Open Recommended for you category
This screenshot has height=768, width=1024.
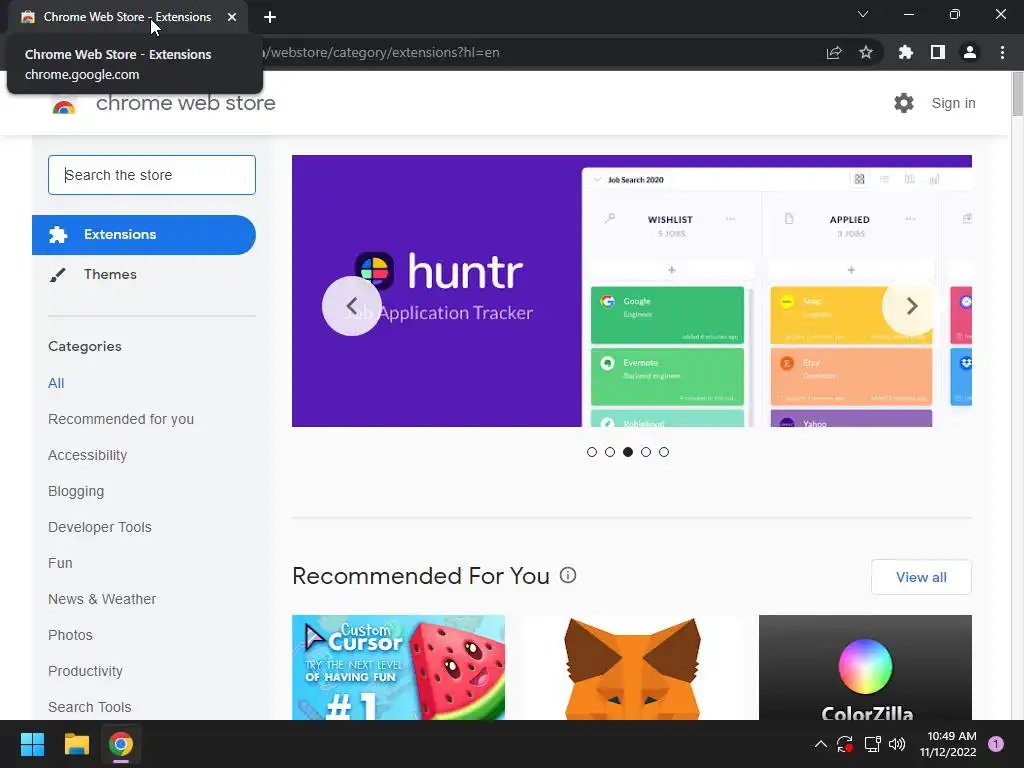pyautogui.click(x=121, y=419)
